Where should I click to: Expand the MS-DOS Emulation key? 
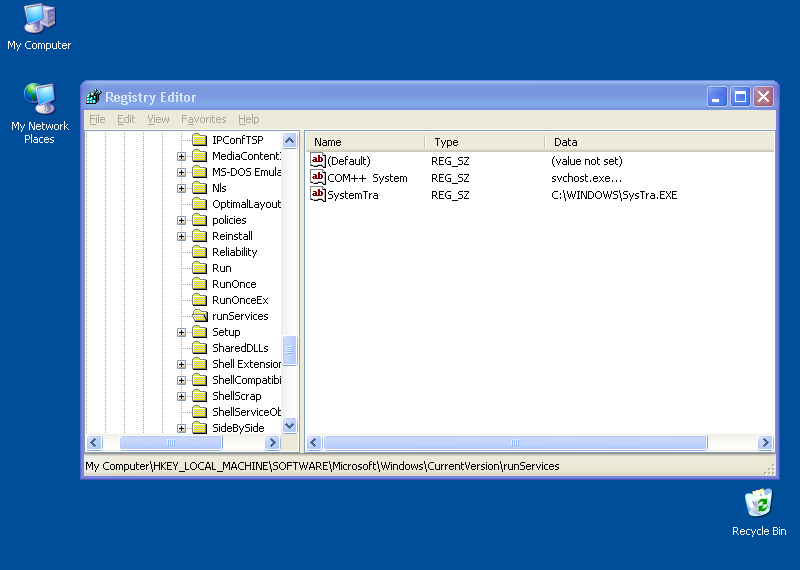coord(181,172)
